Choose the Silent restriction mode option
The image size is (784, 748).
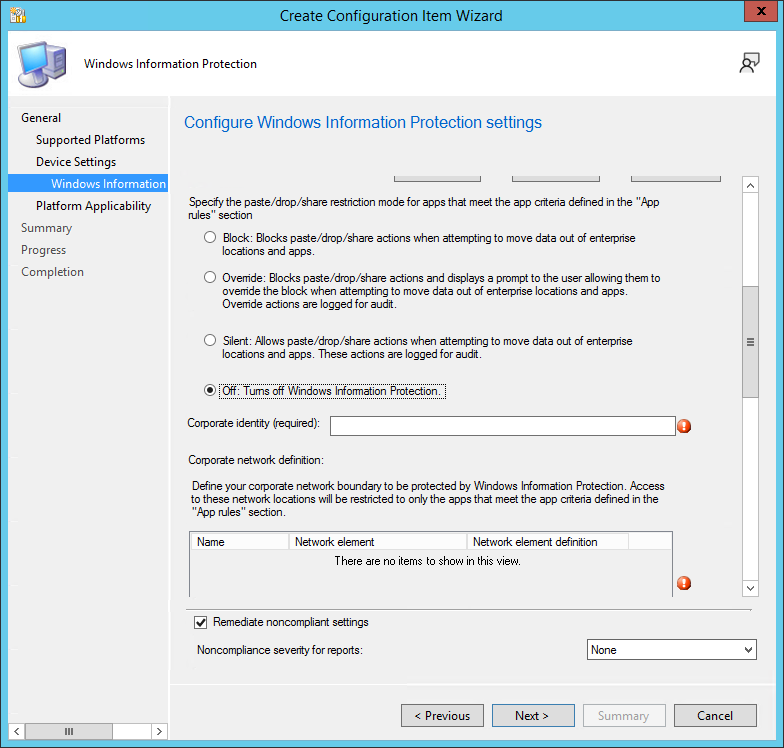210,340
